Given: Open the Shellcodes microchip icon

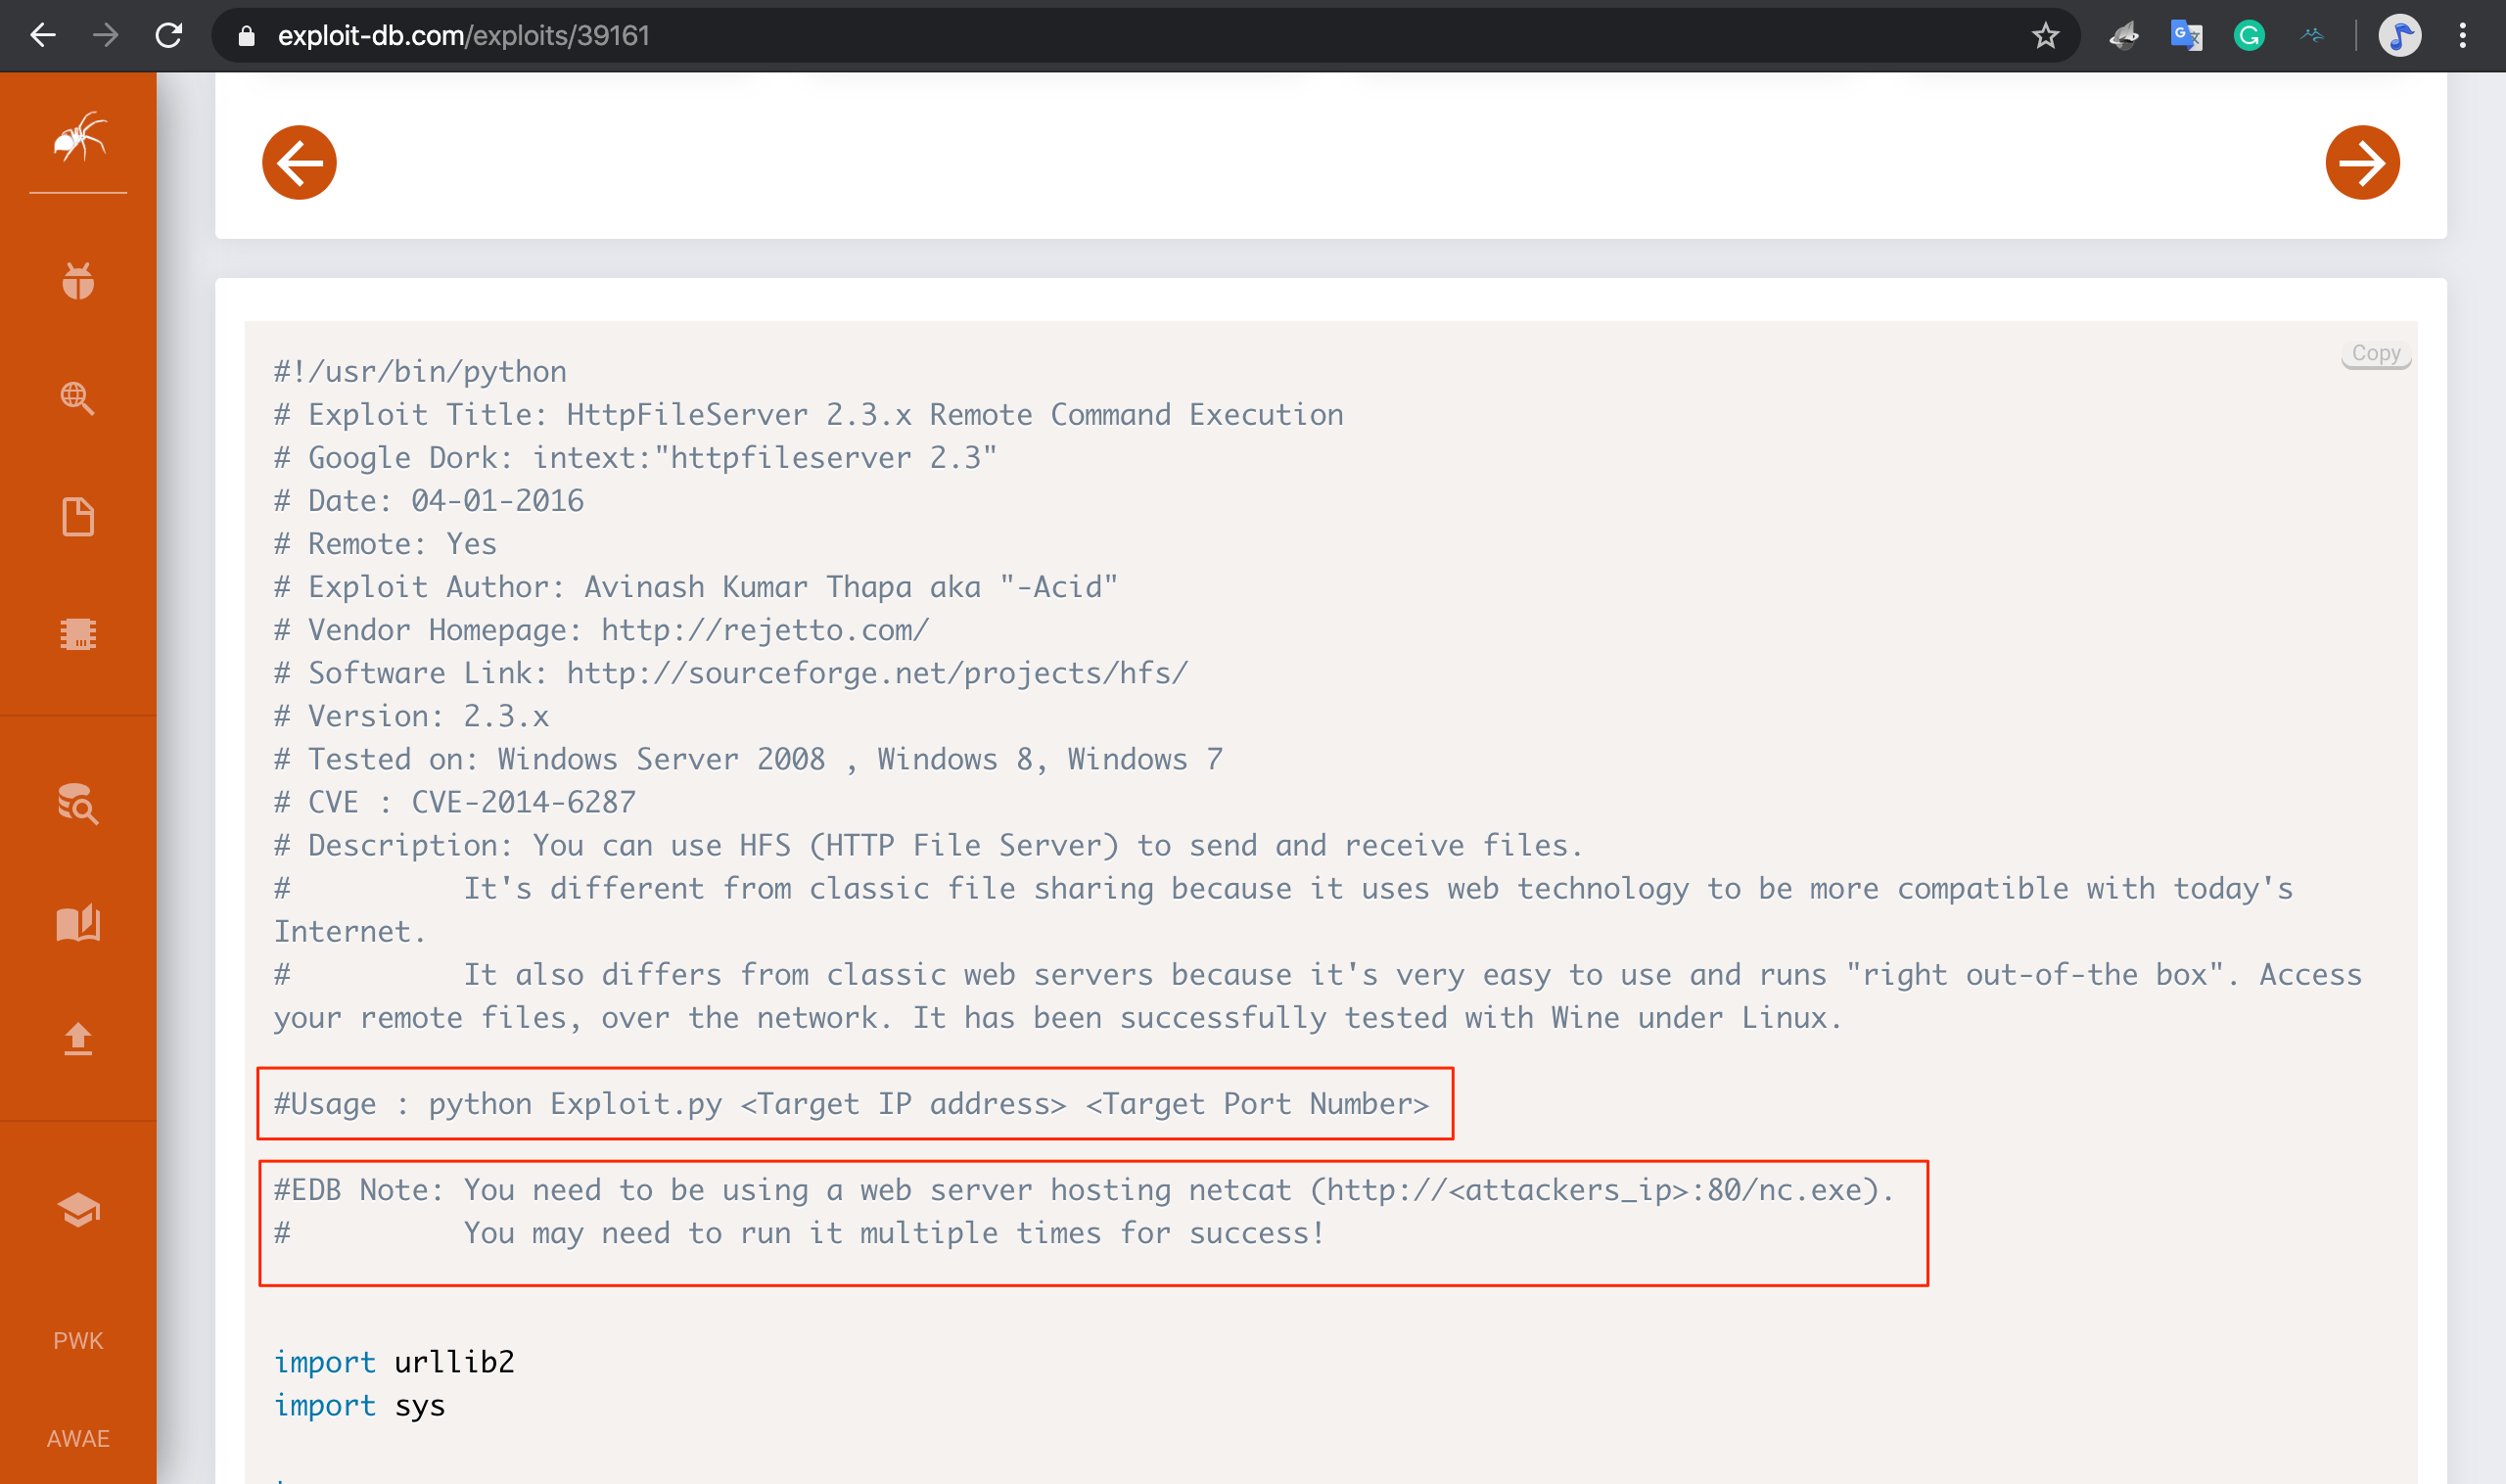Looking at the screenshot, I should click(79, 633).
